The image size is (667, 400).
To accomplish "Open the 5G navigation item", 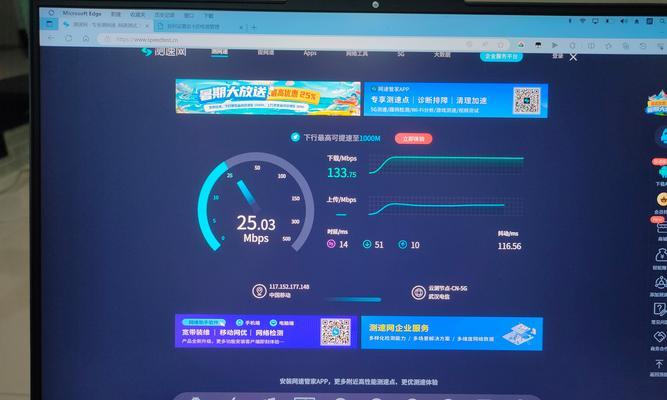I will [x=401, y=54].
